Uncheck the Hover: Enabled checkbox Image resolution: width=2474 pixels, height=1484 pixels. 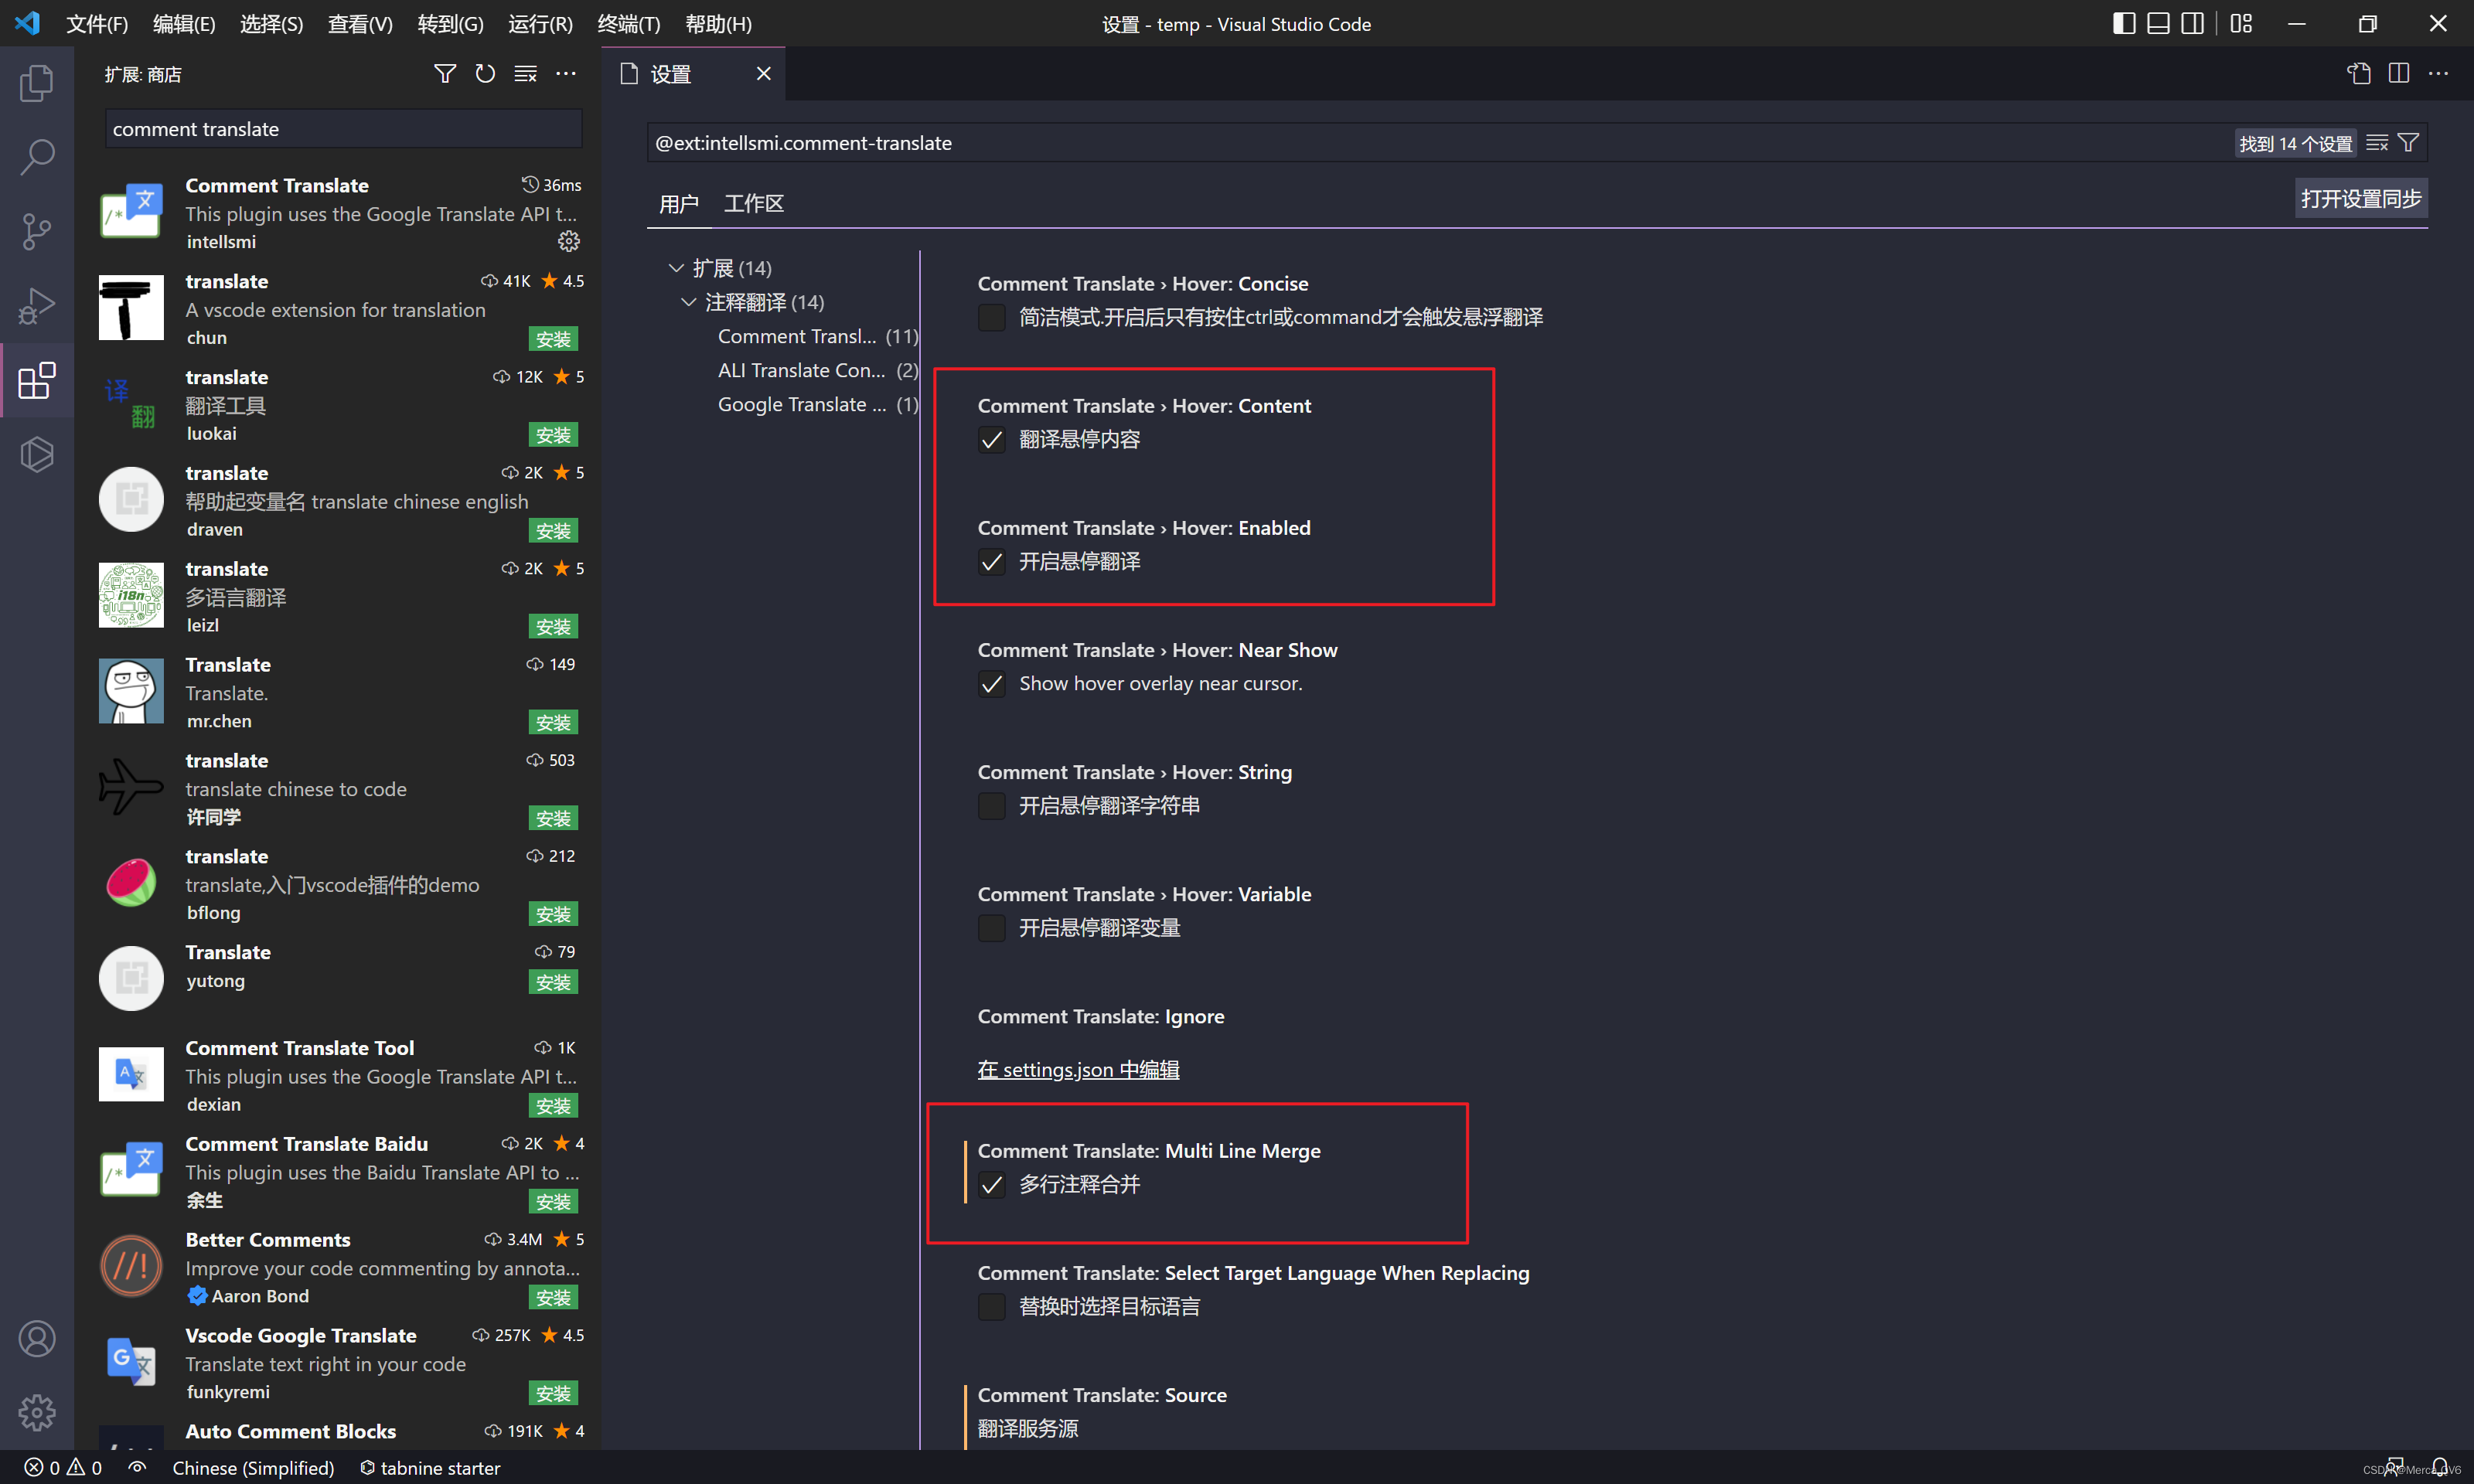tap(991, 562)
